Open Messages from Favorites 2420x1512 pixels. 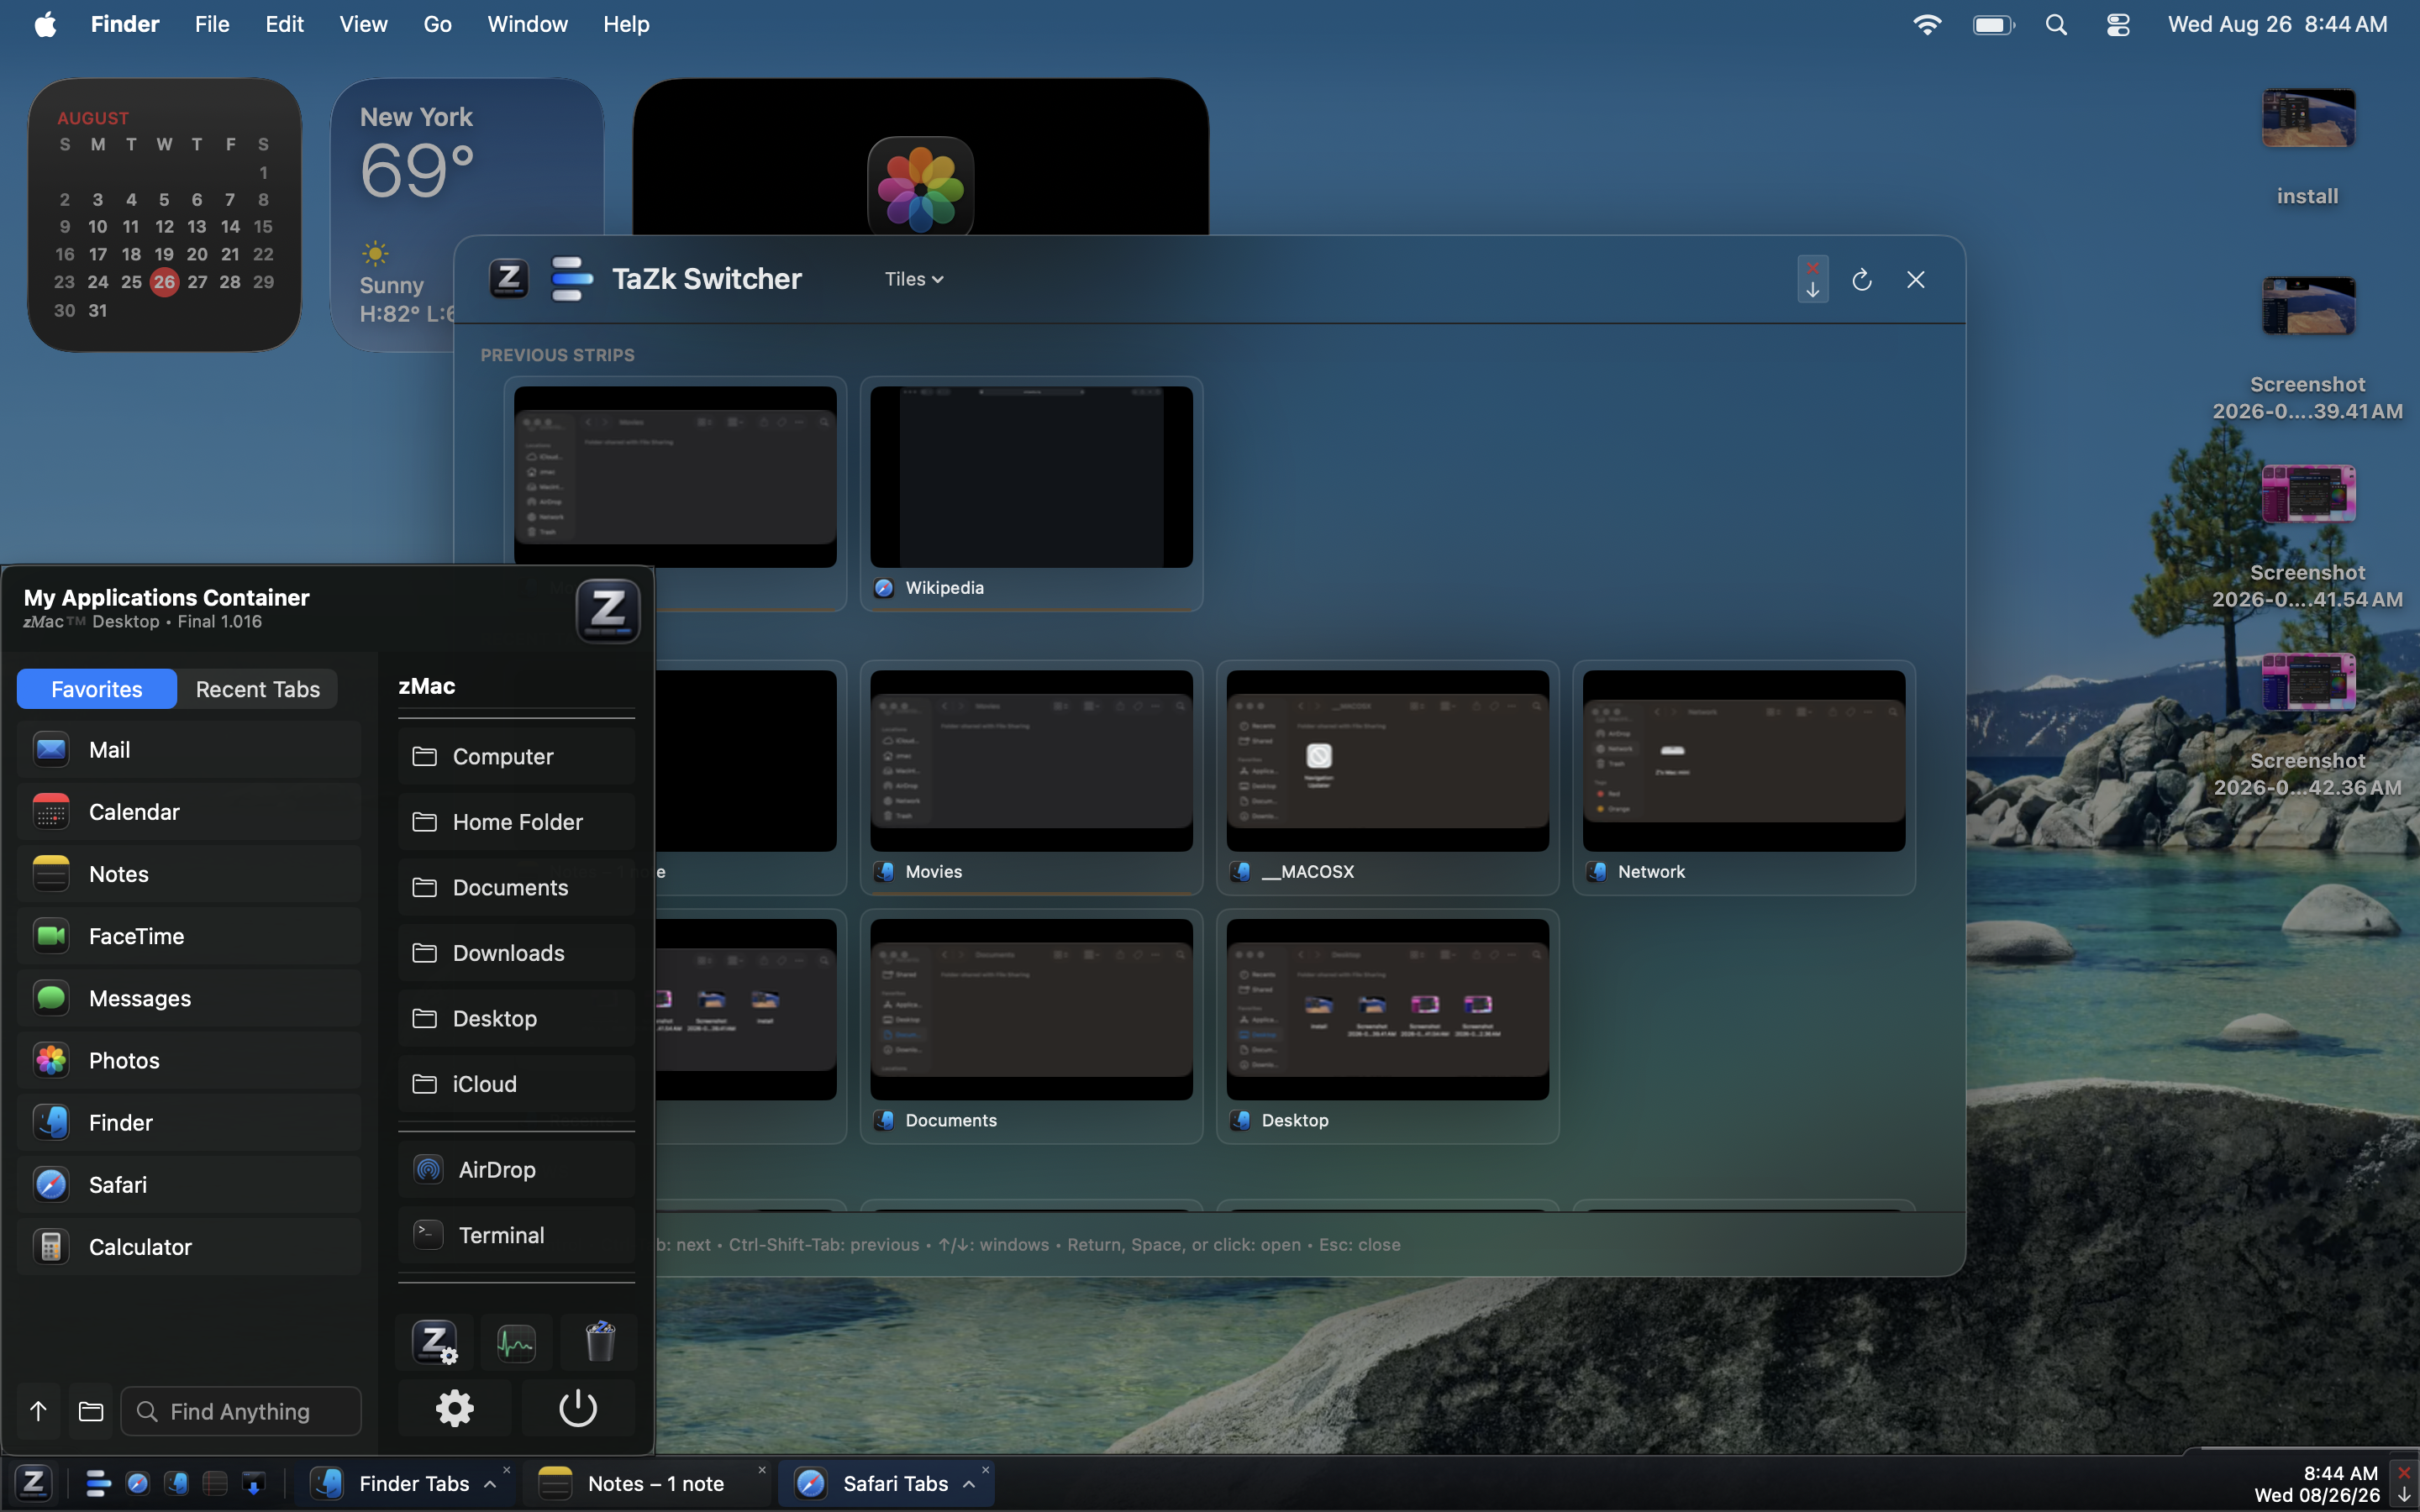(x=189, y=998)
